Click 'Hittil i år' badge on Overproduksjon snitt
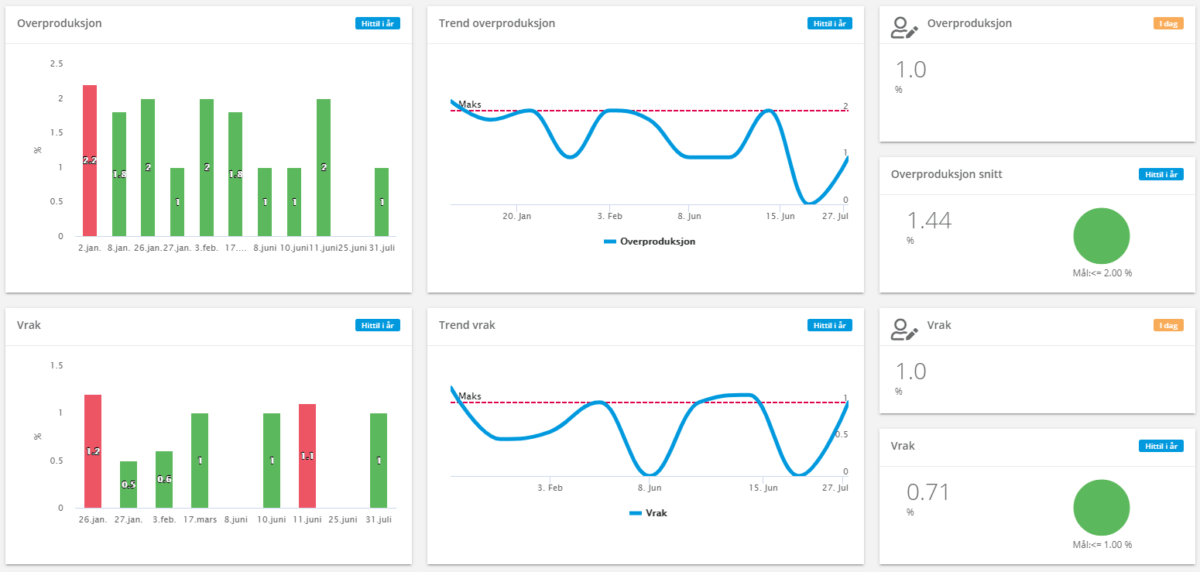The width and height of the screenshot is (1200, 572). click(x=1160, y=174)
